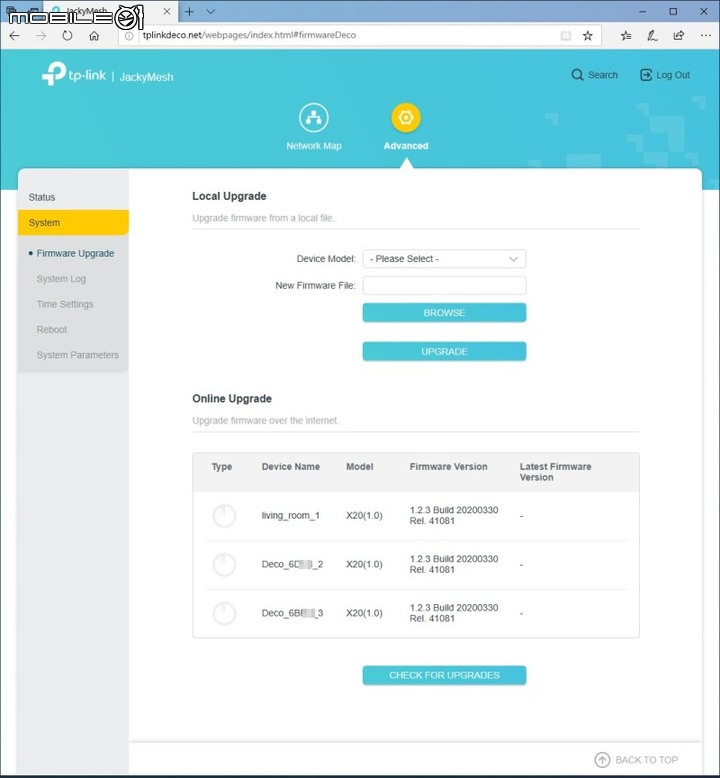Click the browser address bar URL
Viewport: 720px width, 778px height.
click(x=249, y=35)
